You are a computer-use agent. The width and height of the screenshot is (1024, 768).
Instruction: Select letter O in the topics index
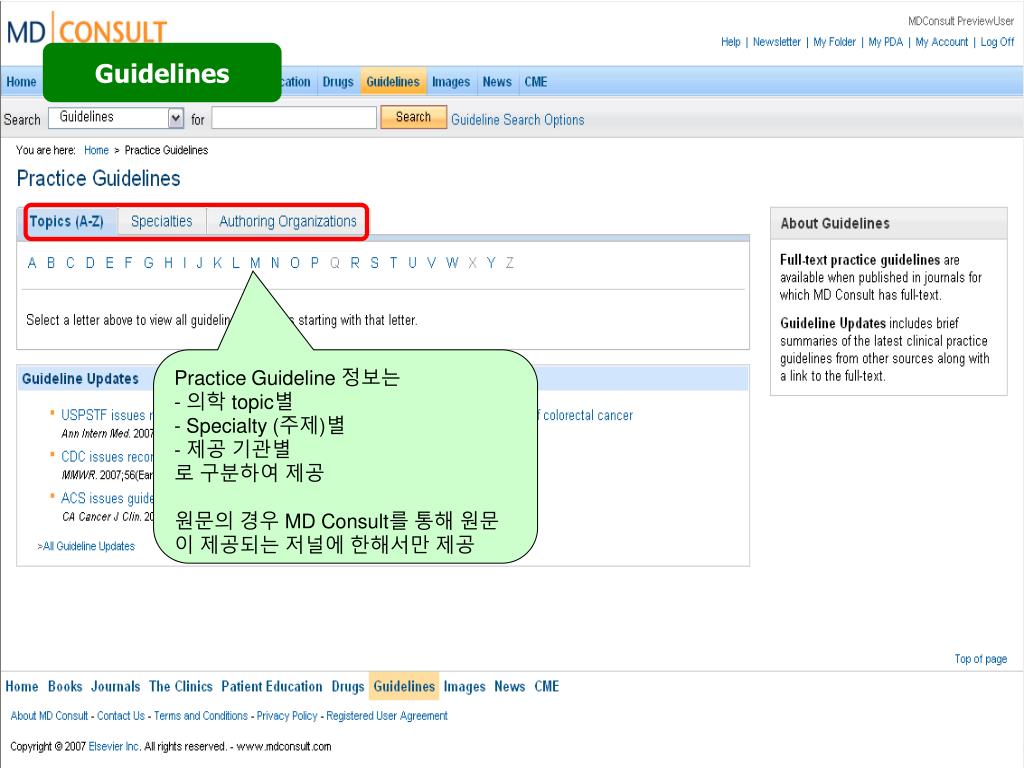[x=295, y=263]
